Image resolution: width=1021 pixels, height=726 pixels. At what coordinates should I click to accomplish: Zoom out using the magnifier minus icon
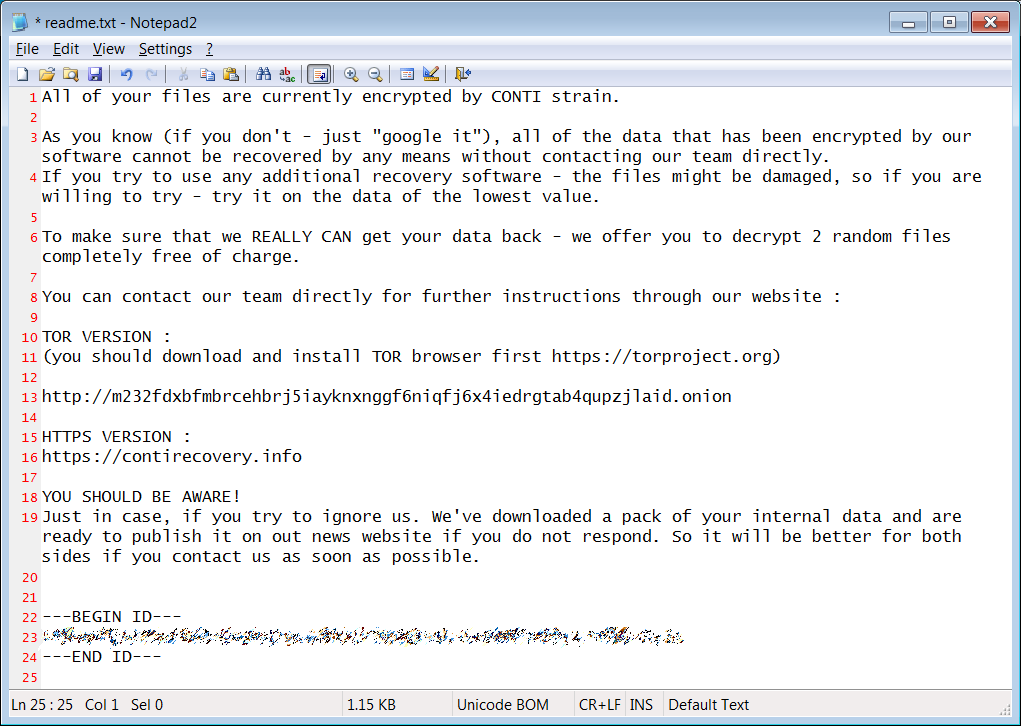click(x=375, y=74)
